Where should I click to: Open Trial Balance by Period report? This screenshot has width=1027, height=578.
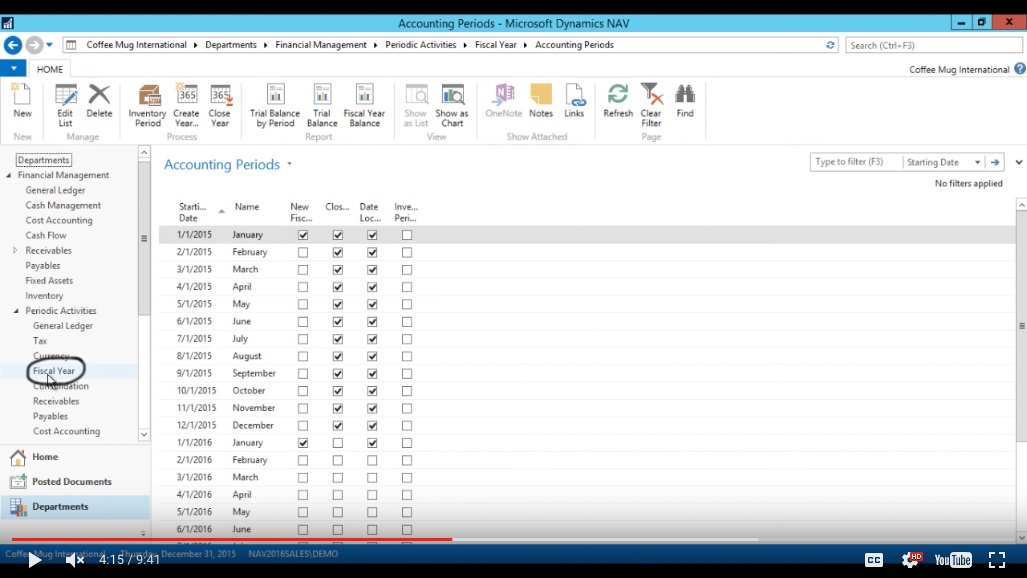click(x=275, y=105)
